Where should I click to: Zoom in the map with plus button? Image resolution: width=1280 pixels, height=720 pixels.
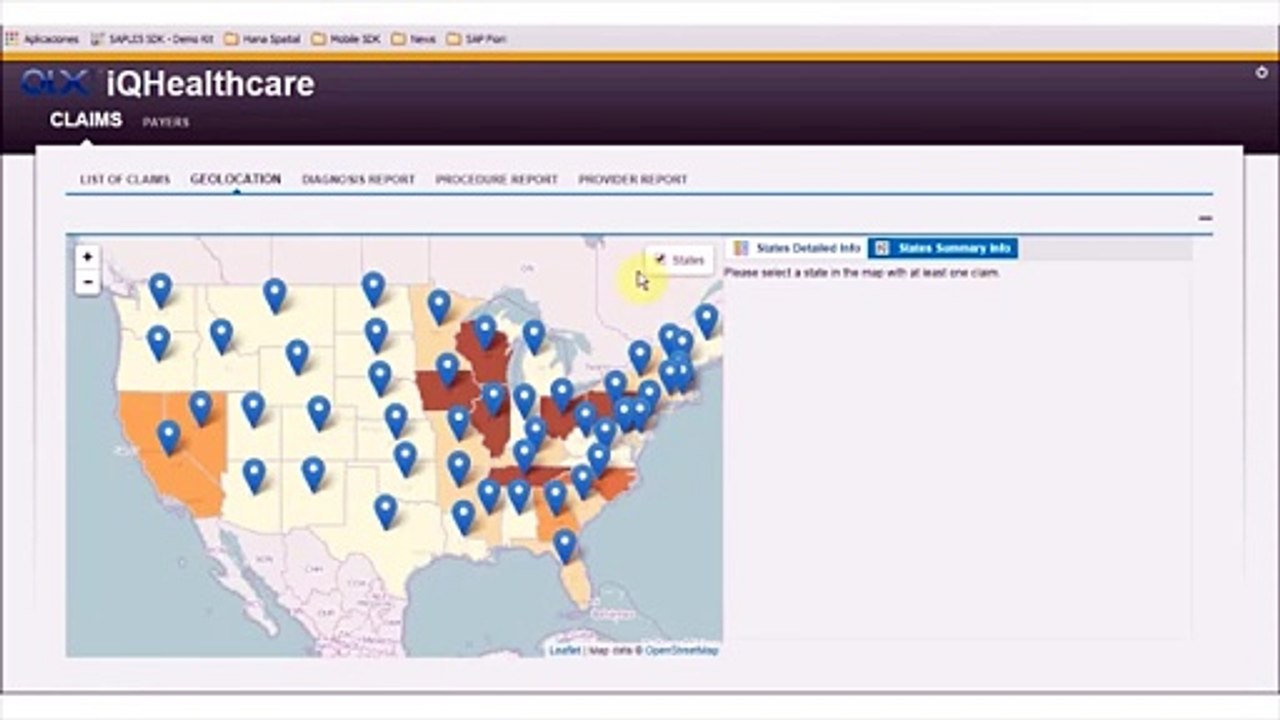(87, 257)
